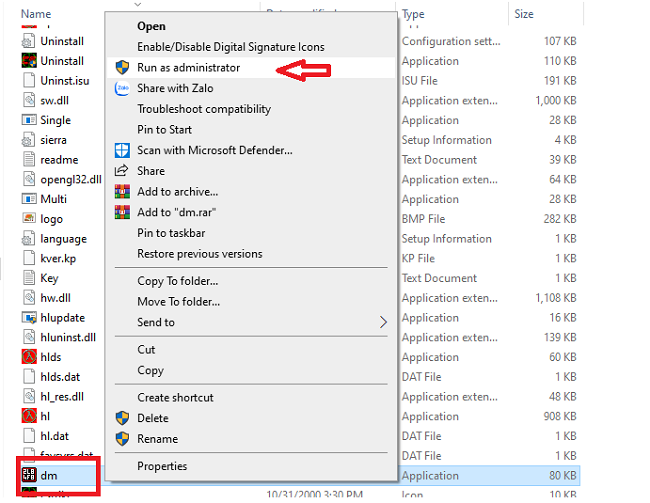Click the opengl32.dll file icon
This screenshot has height=503, width=650.
pyautogui.click(x=29, y=179)
